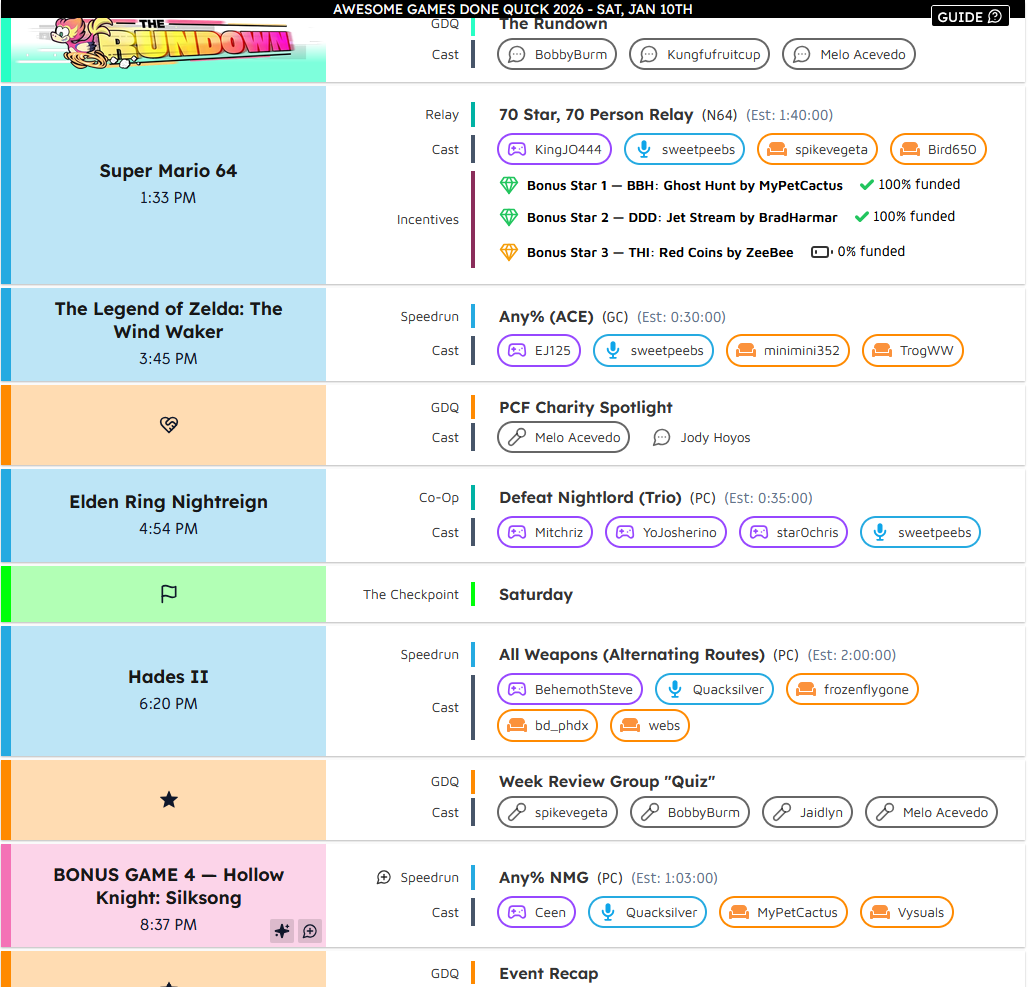Viewport: 1031px width, 987px height.
Task: Click the add-comment icon on Silksong block
Action: [310, 931]
